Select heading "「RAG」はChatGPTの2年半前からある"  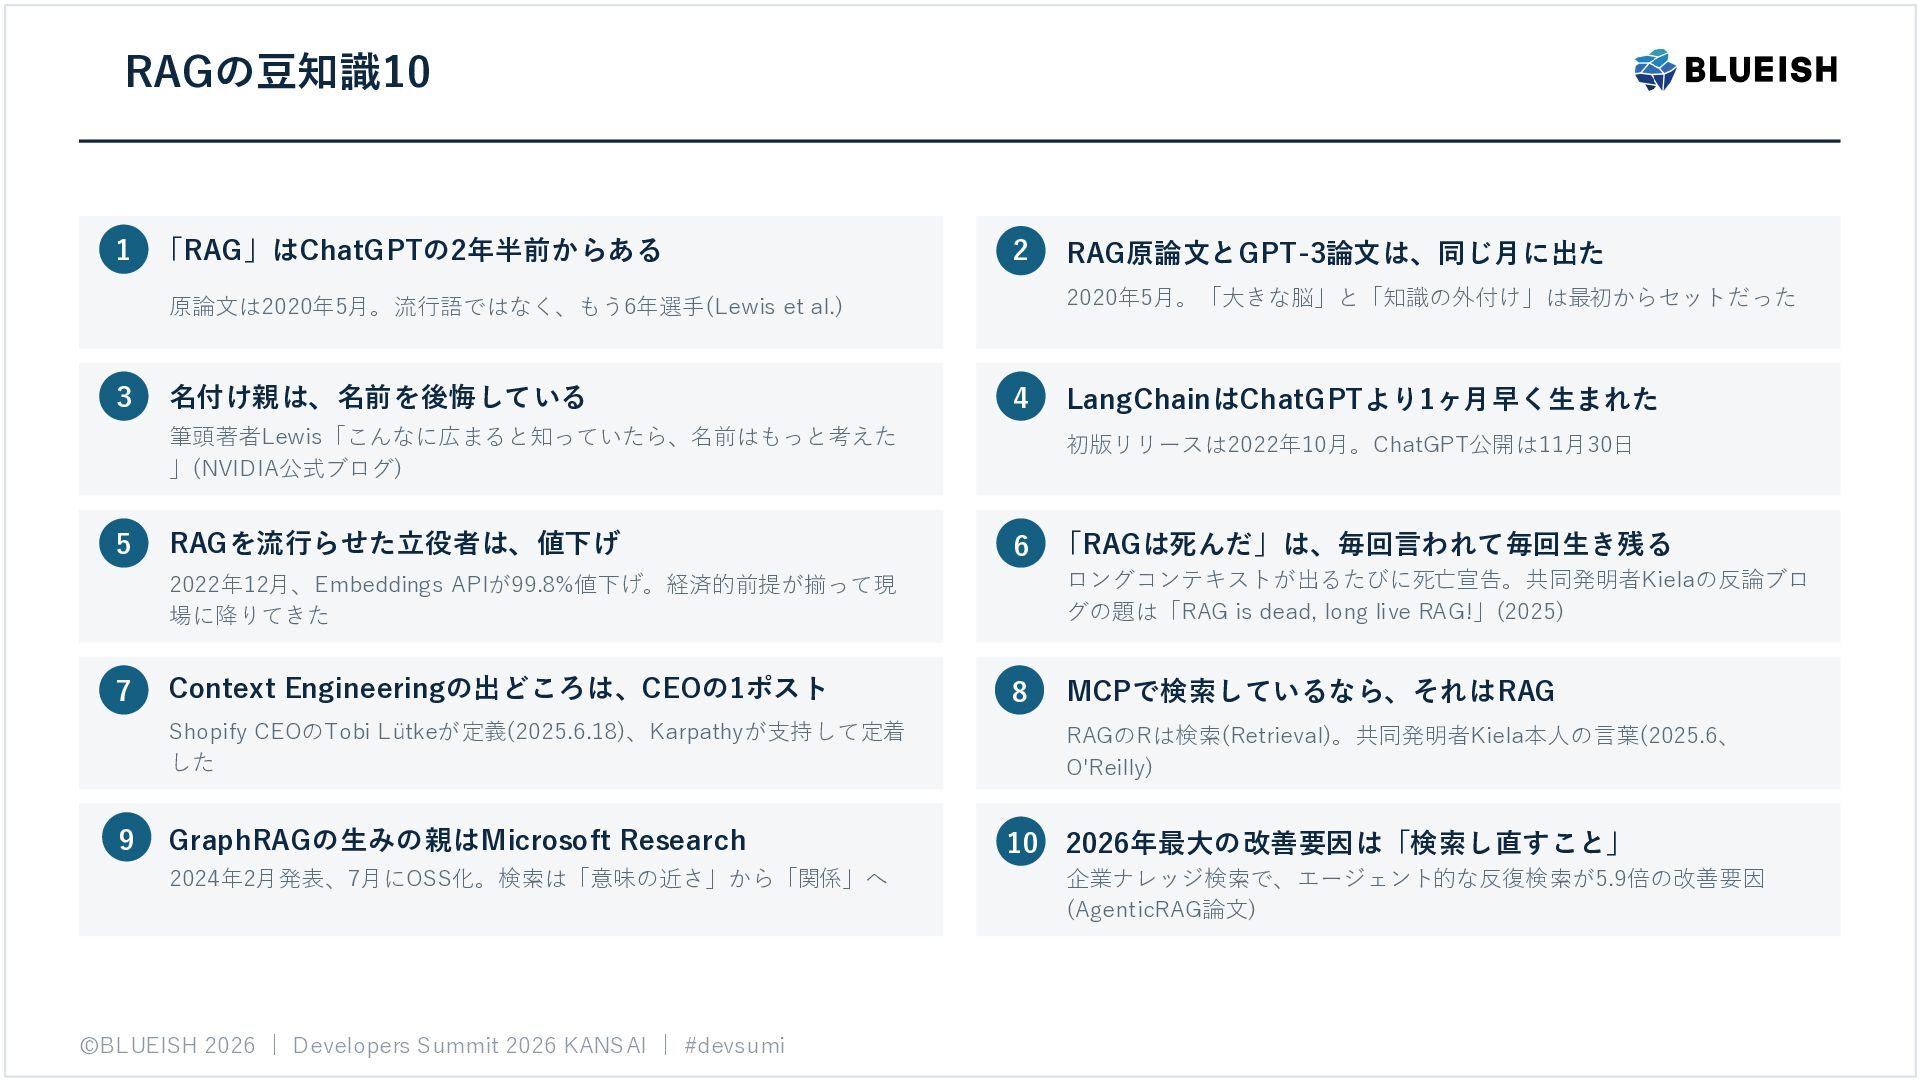pos(415,250)
